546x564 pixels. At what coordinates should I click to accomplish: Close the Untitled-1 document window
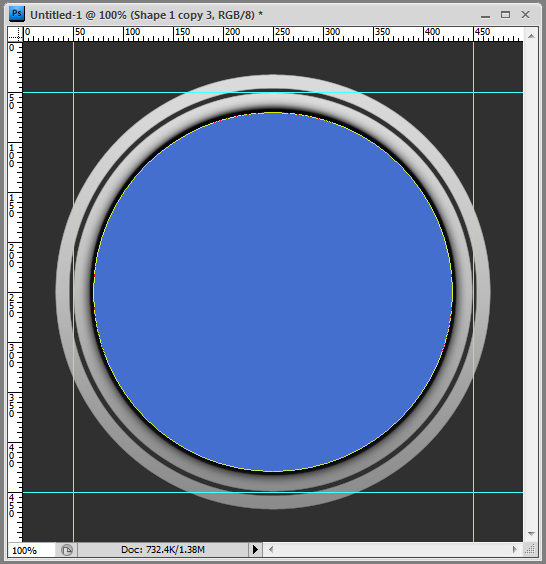click(525, 15)
